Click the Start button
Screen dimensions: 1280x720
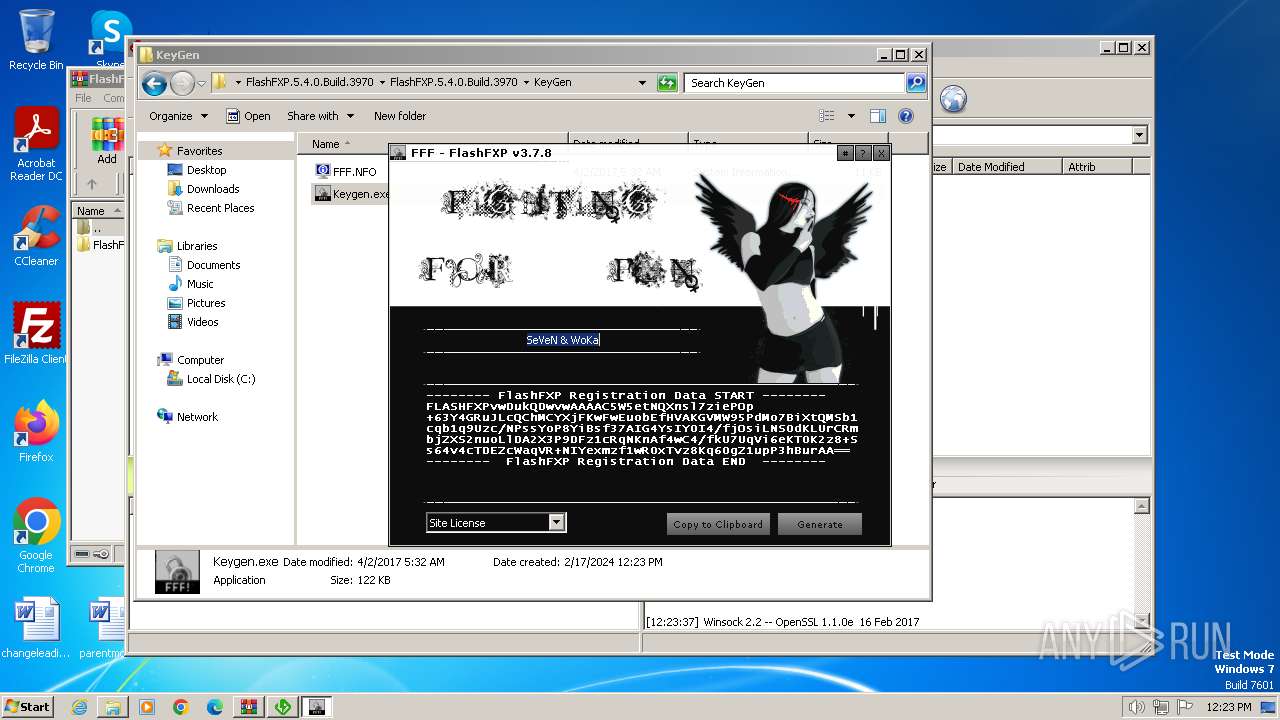tap(28, 707)
